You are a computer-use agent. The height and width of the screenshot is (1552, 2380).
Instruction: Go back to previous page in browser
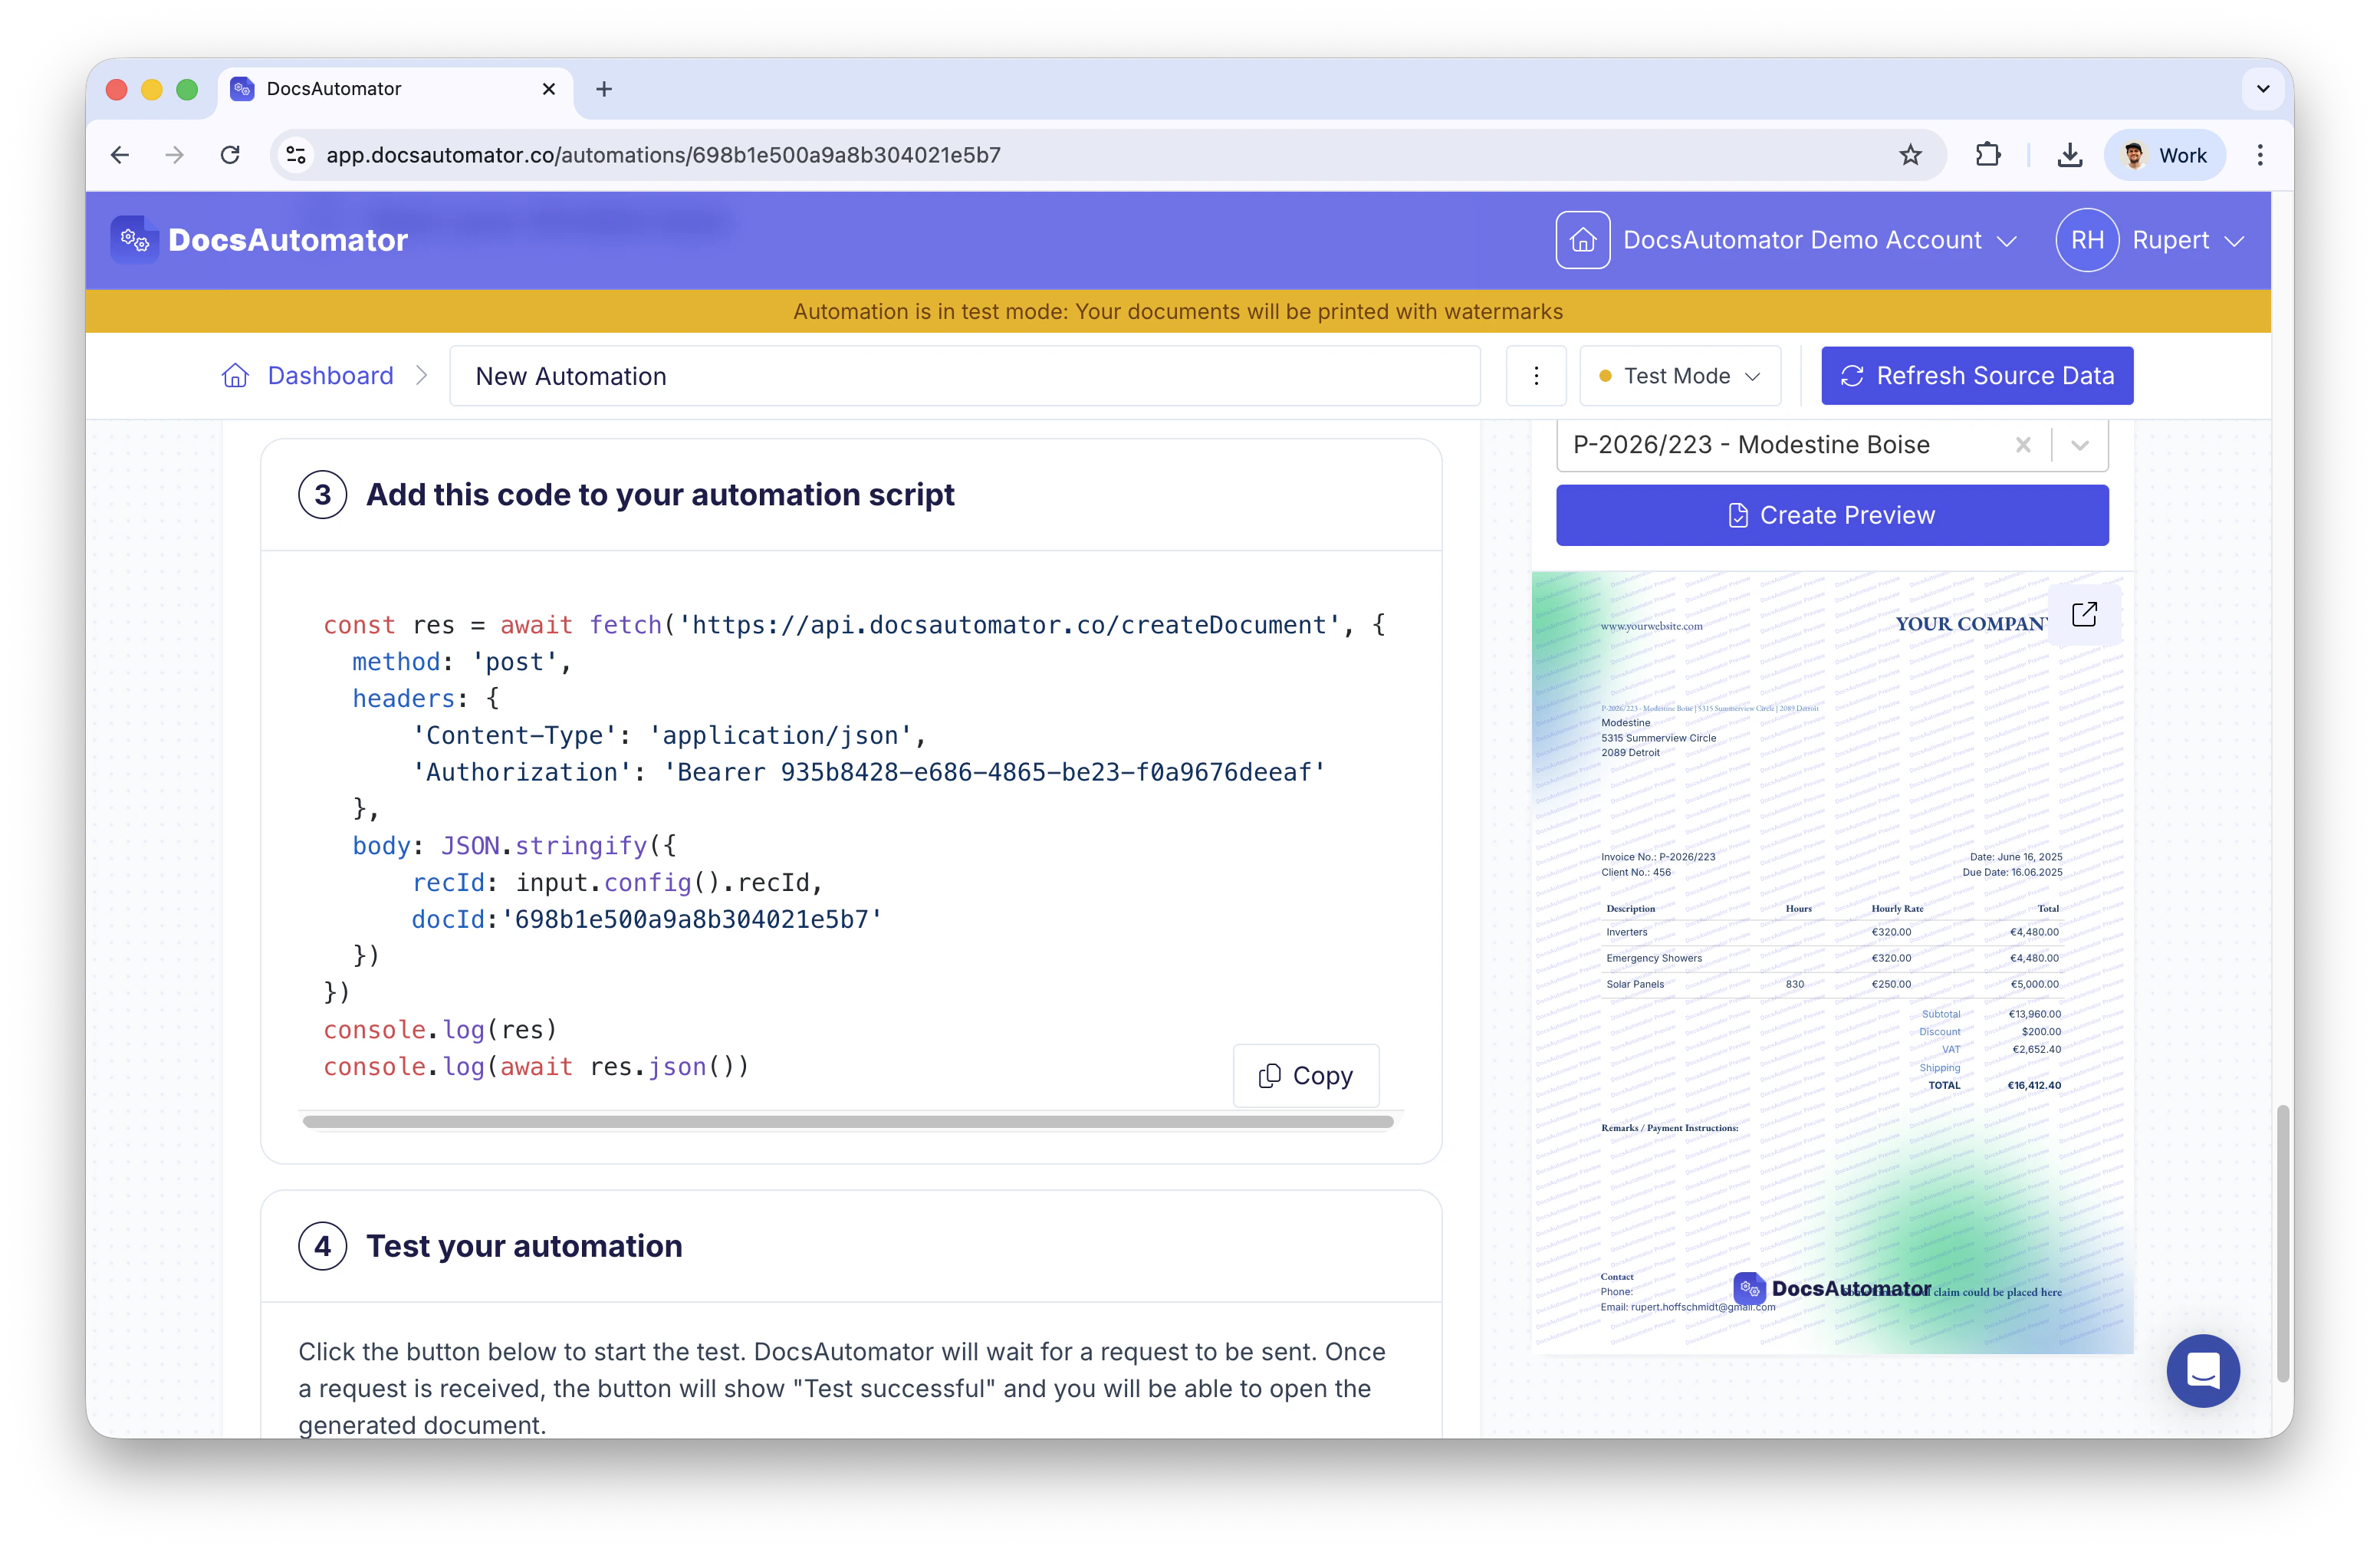pos(120,155)
